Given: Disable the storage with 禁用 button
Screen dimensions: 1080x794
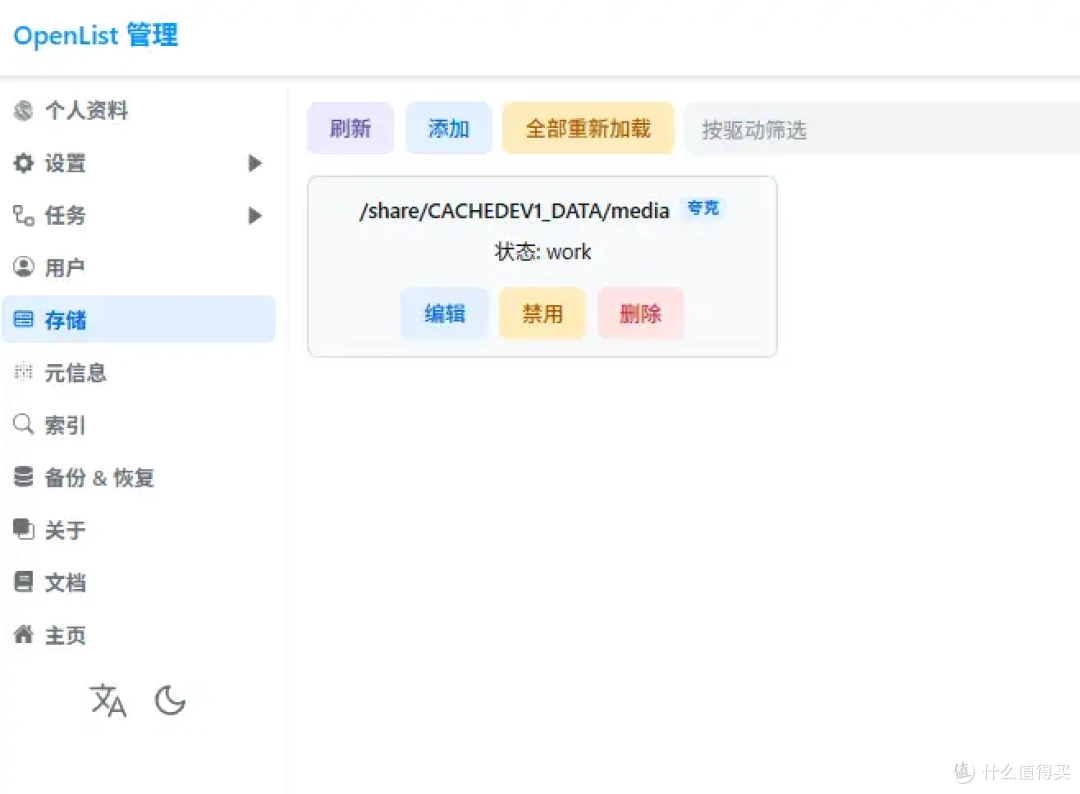Looking at the screenshot, I should 542,313.
